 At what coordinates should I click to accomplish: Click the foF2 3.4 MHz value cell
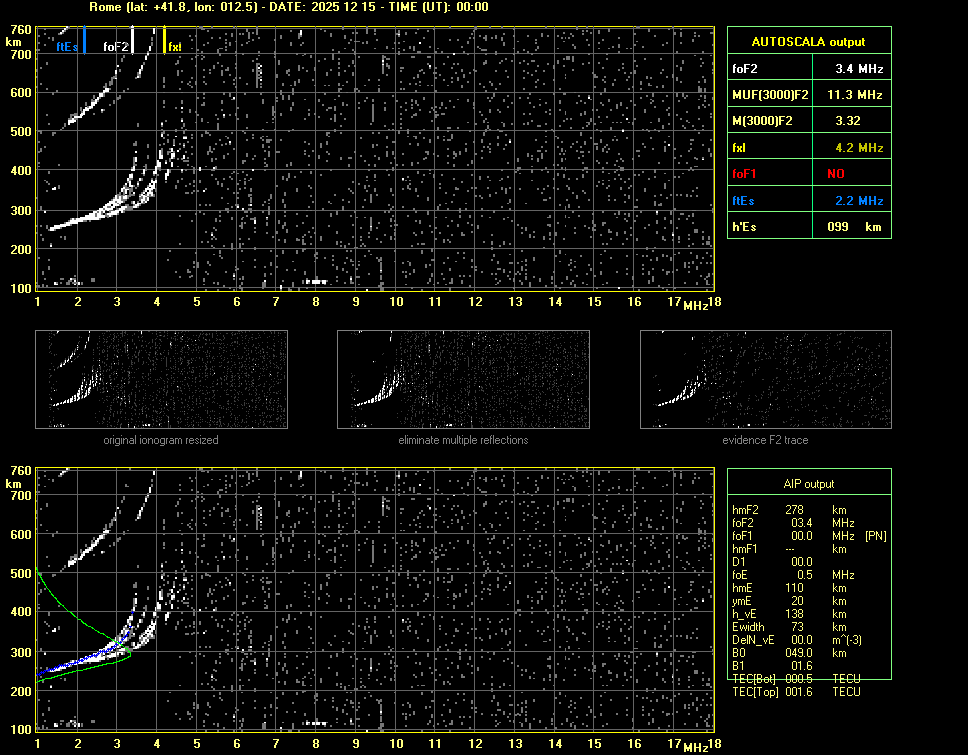click(859, 69)
